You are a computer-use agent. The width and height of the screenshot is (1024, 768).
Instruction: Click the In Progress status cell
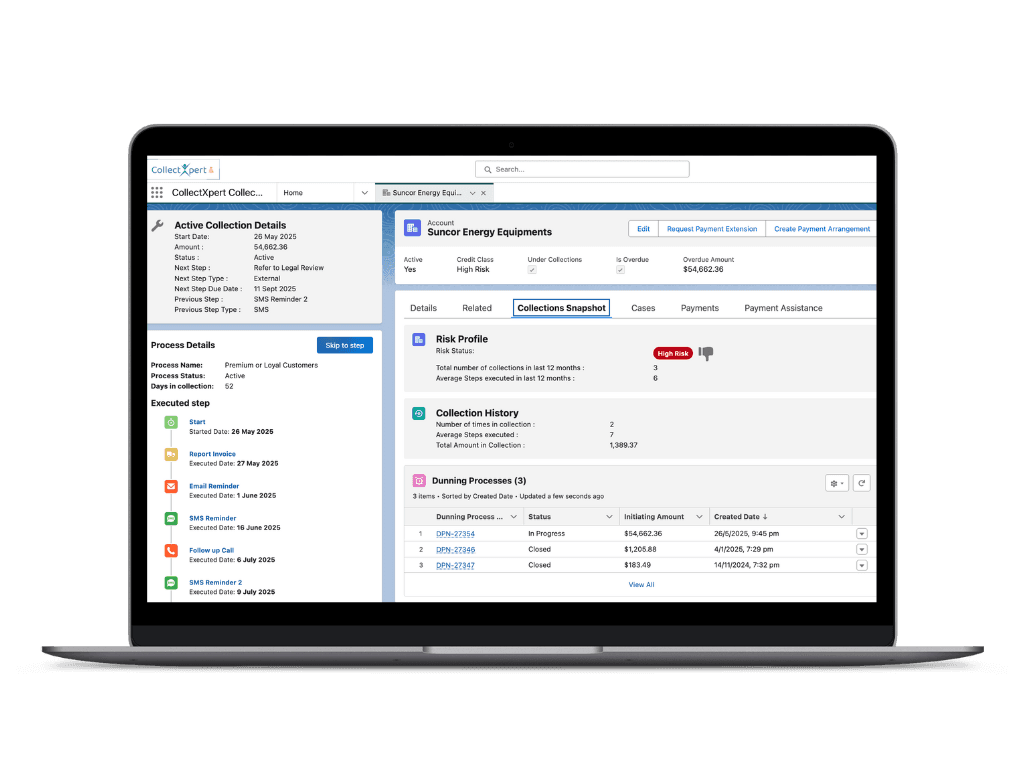pos(547,534)
